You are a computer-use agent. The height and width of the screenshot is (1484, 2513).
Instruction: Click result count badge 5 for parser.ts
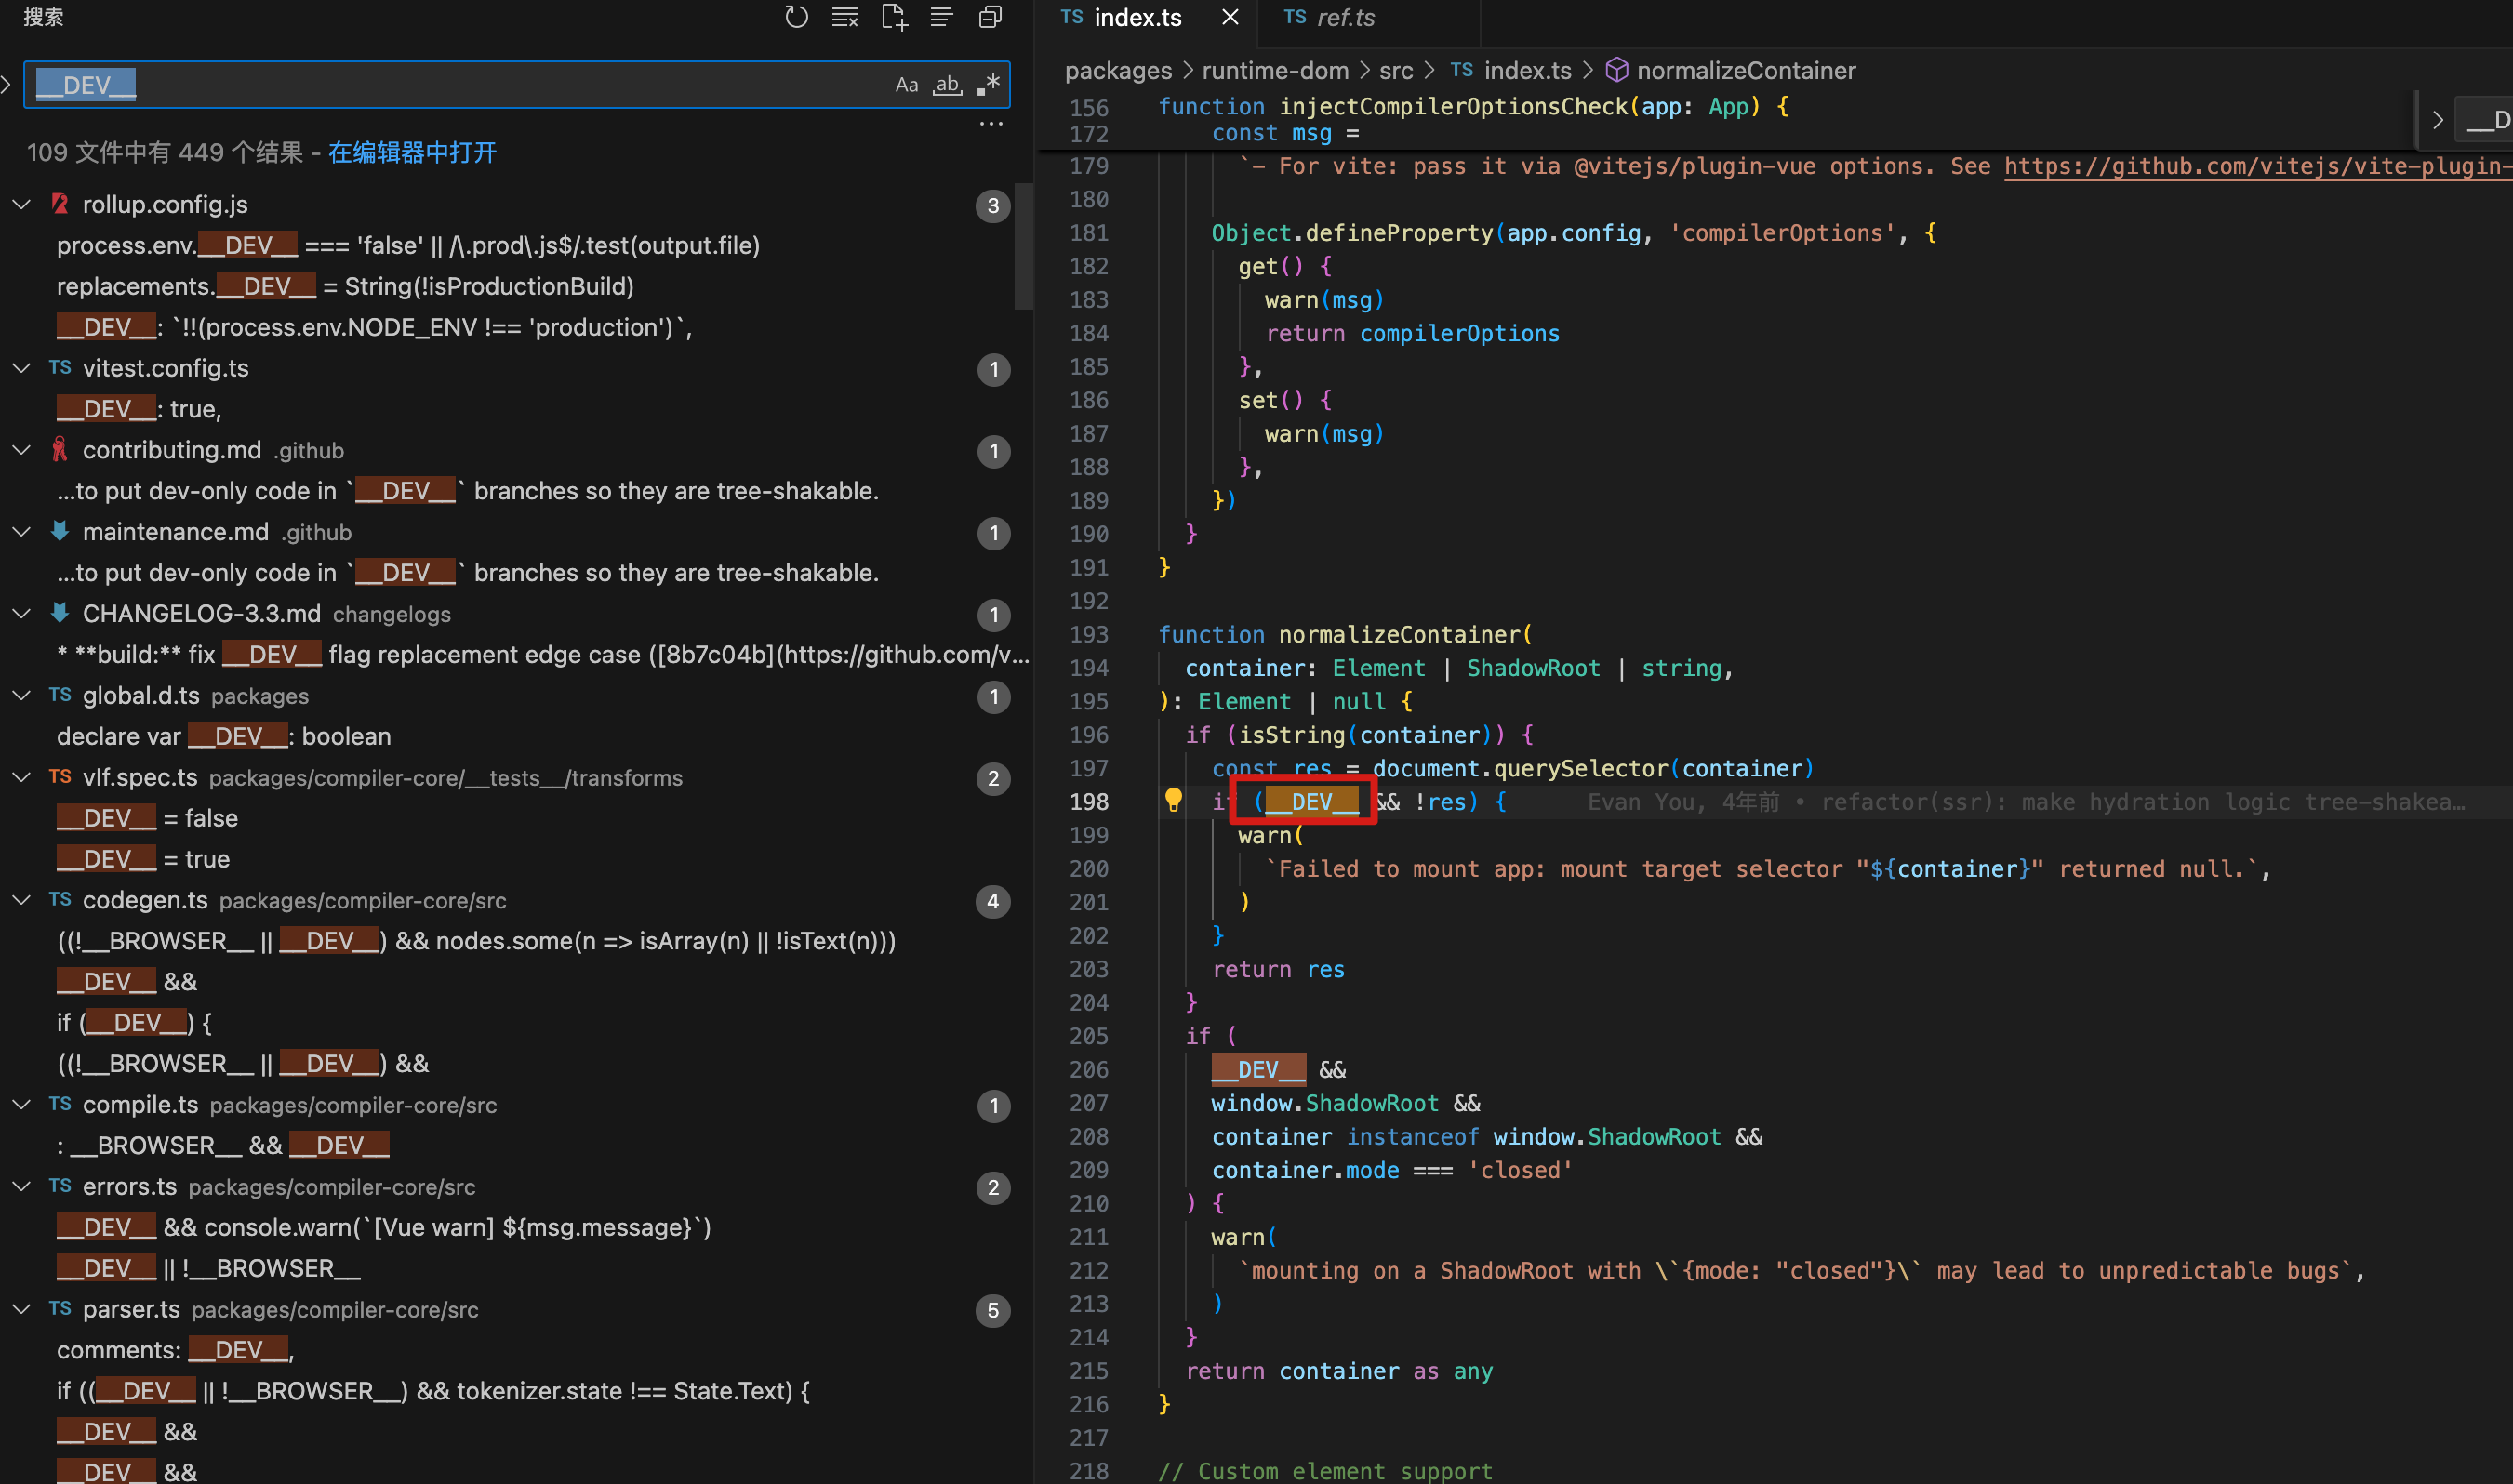point(993,1311)
